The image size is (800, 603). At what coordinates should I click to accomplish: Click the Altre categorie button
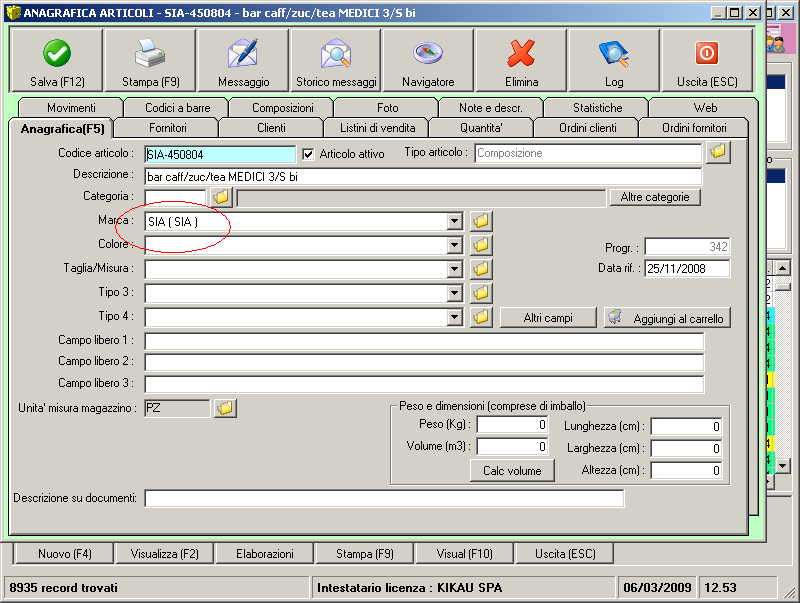tap(655, 198)
